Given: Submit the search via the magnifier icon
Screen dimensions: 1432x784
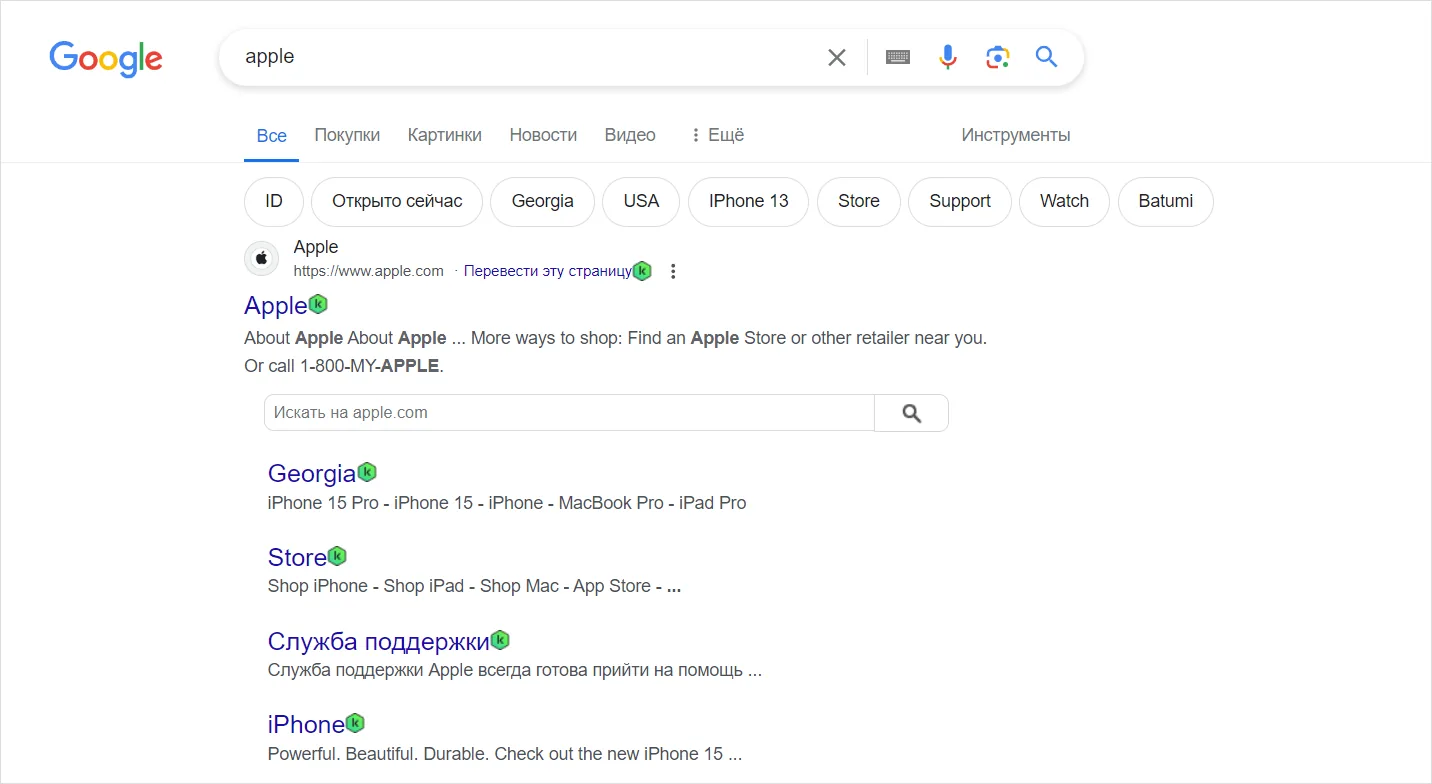Looking at the screenshot, I should point(1046,57).
